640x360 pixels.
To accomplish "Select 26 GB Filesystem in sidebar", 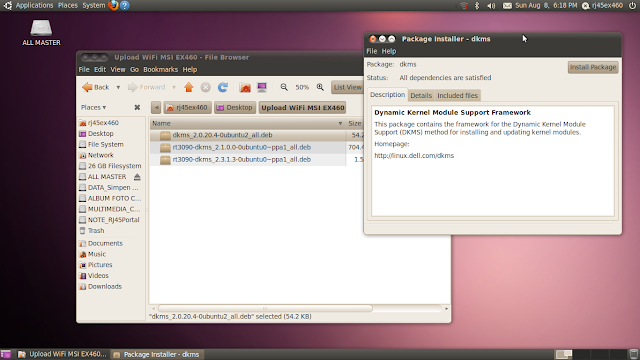I will tap(114, 166).
